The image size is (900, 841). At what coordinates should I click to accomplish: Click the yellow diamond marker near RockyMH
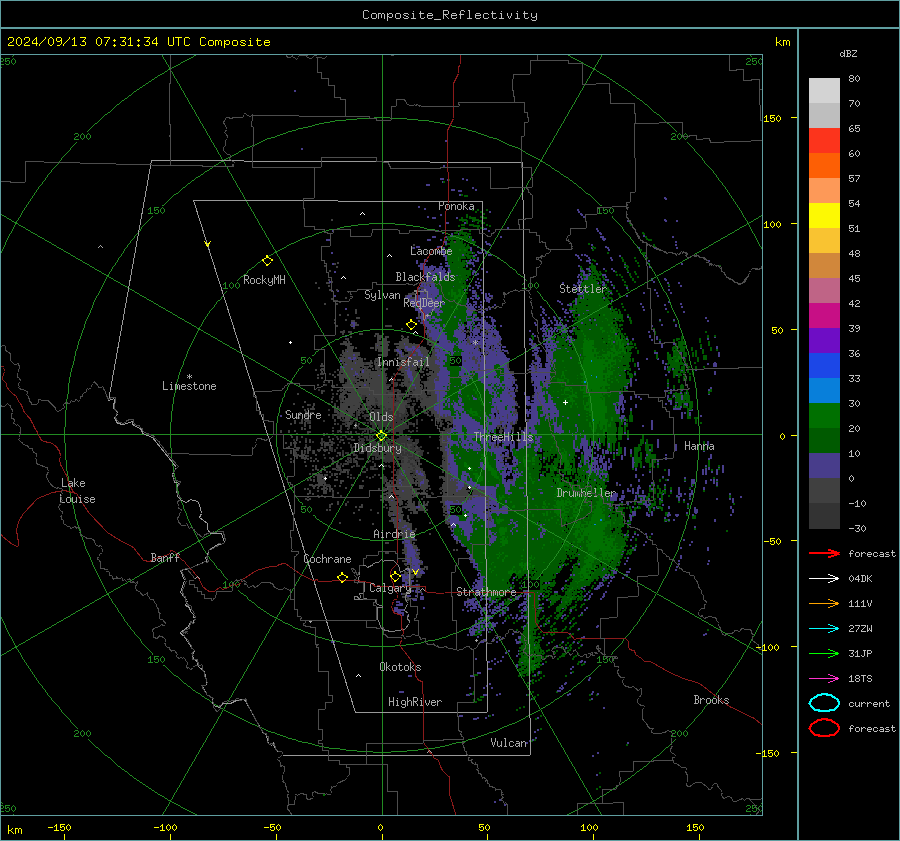[267, 261]
